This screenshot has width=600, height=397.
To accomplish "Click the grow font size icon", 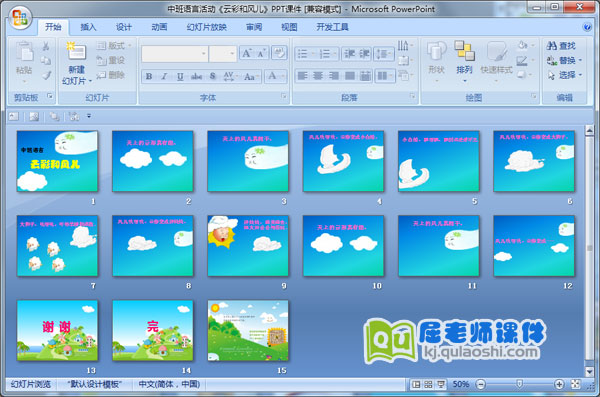I will tap(246, 53).
